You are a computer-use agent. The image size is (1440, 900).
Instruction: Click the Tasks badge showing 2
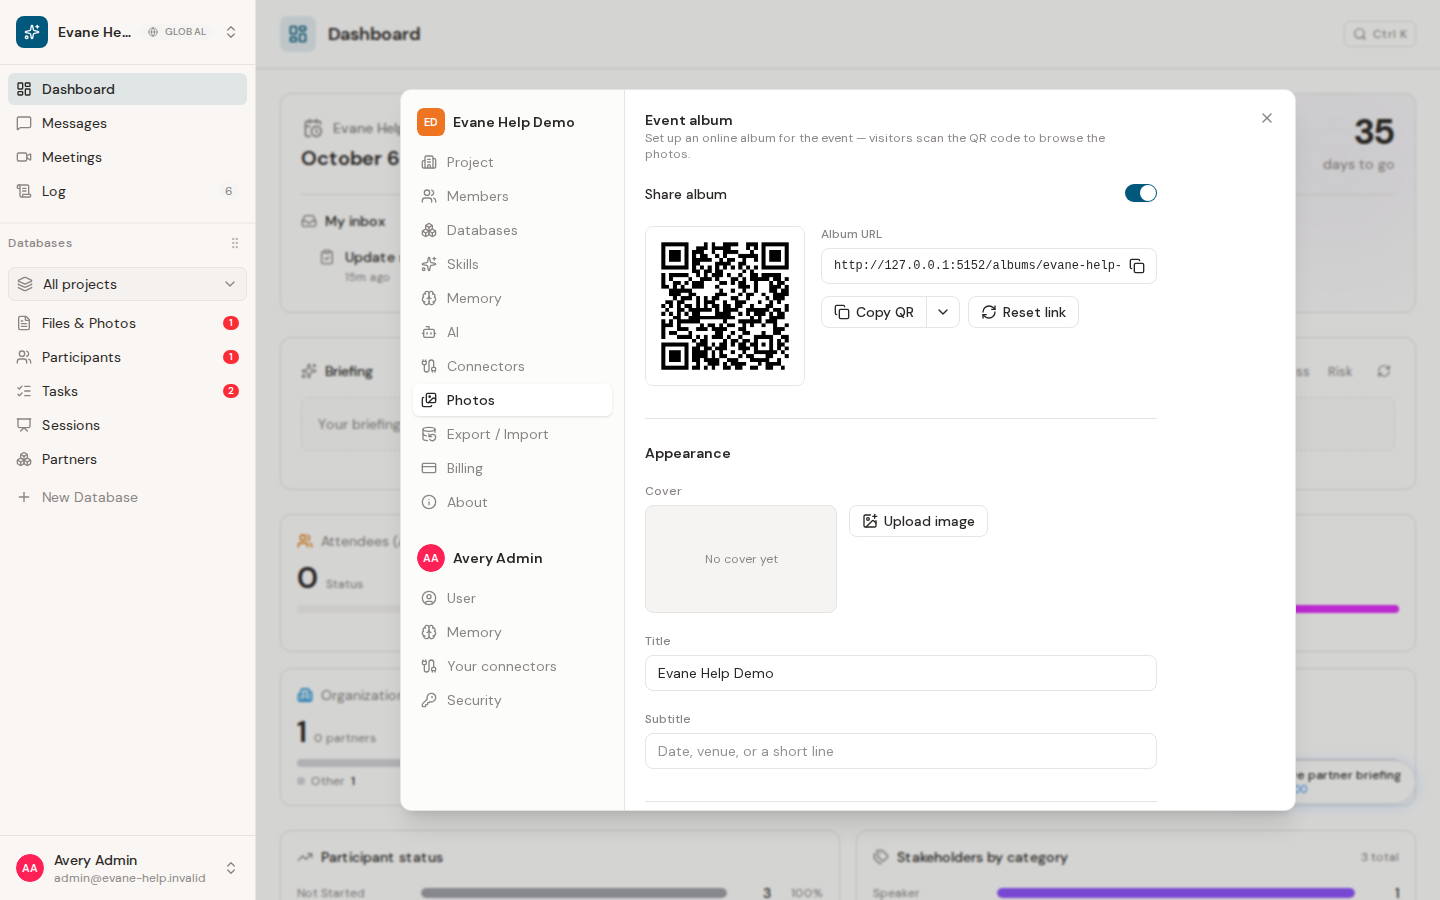click(x=231, y=391)
